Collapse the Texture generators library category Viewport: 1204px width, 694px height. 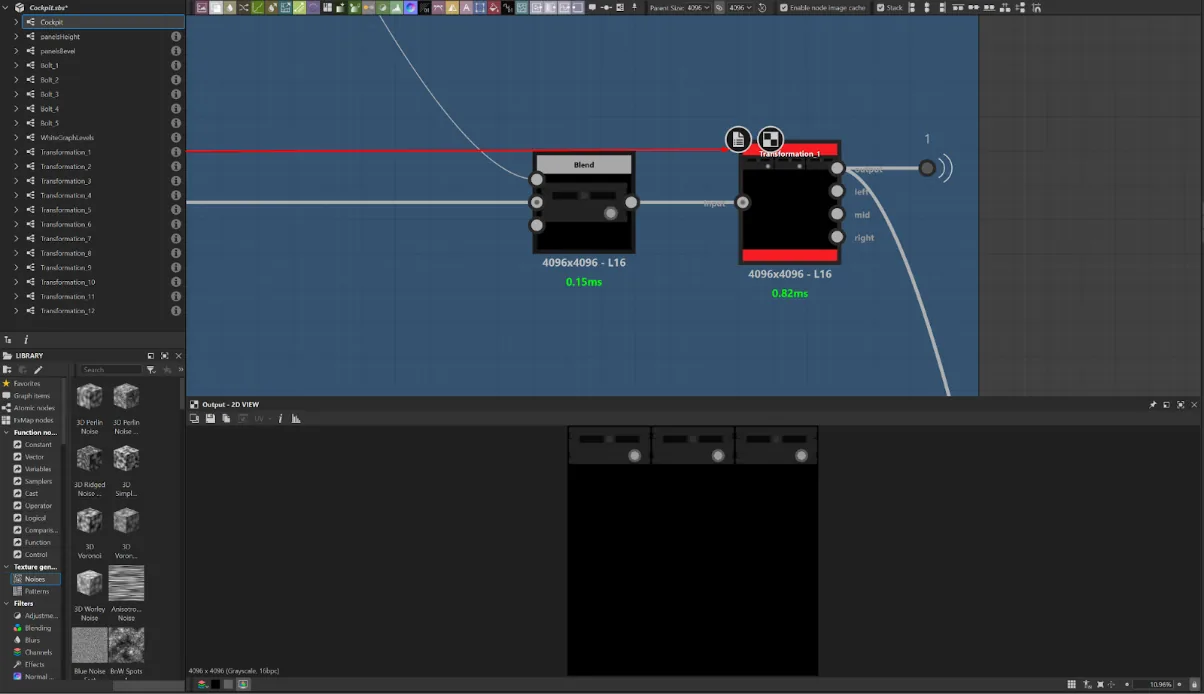click(6, 567)
